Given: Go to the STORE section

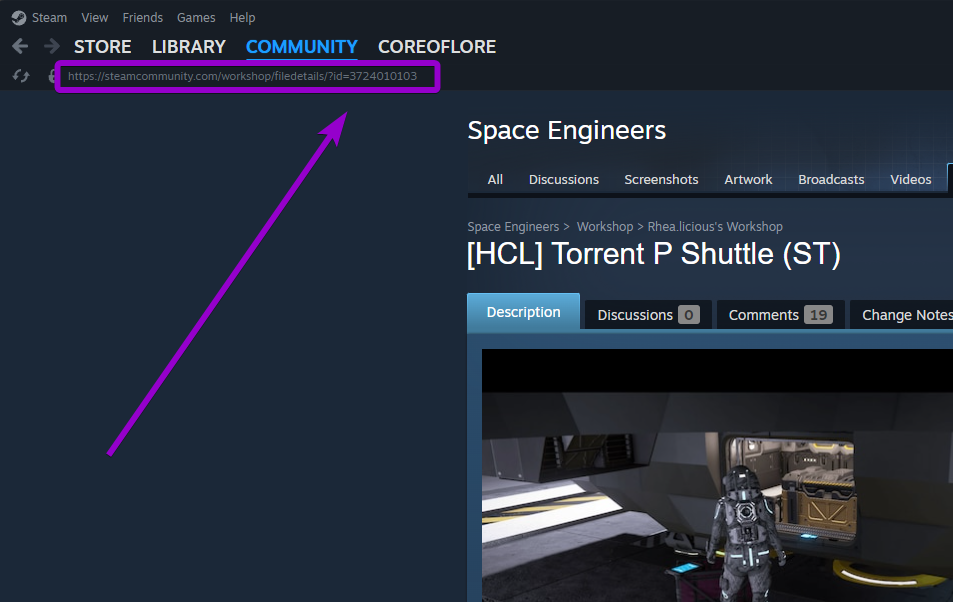Looking at the screenshot, I should (103, 47).
